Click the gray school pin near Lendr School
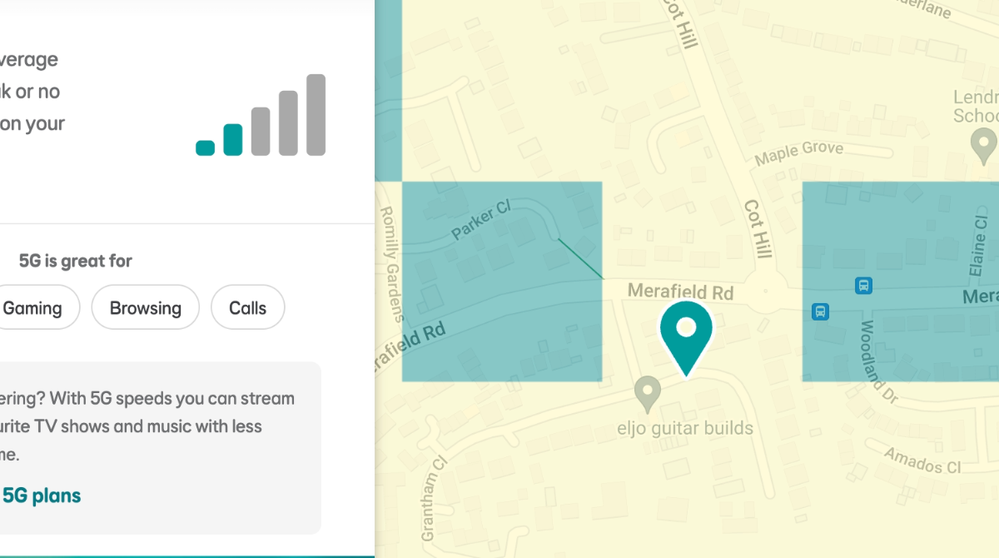 coord(984,145)
